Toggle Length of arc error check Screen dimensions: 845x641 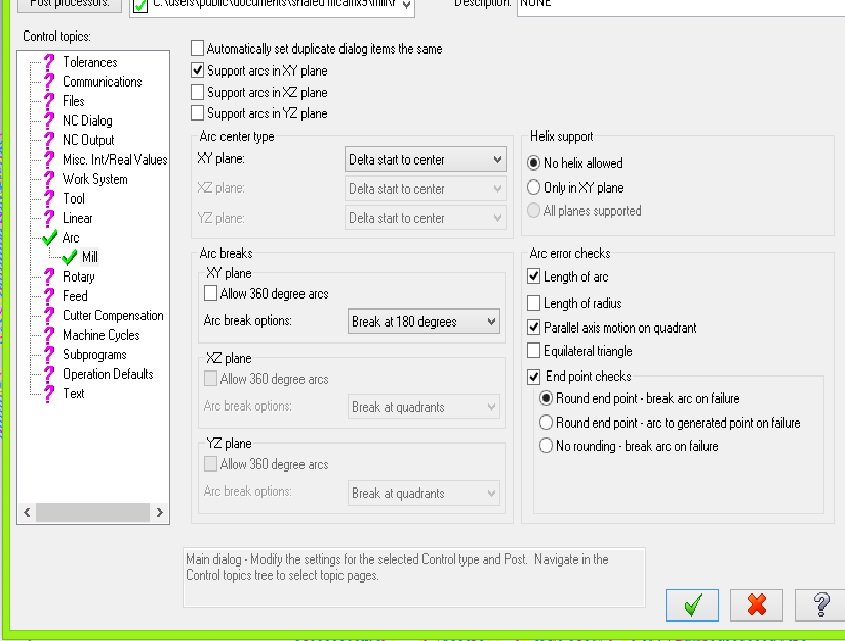tap(534, 277)
